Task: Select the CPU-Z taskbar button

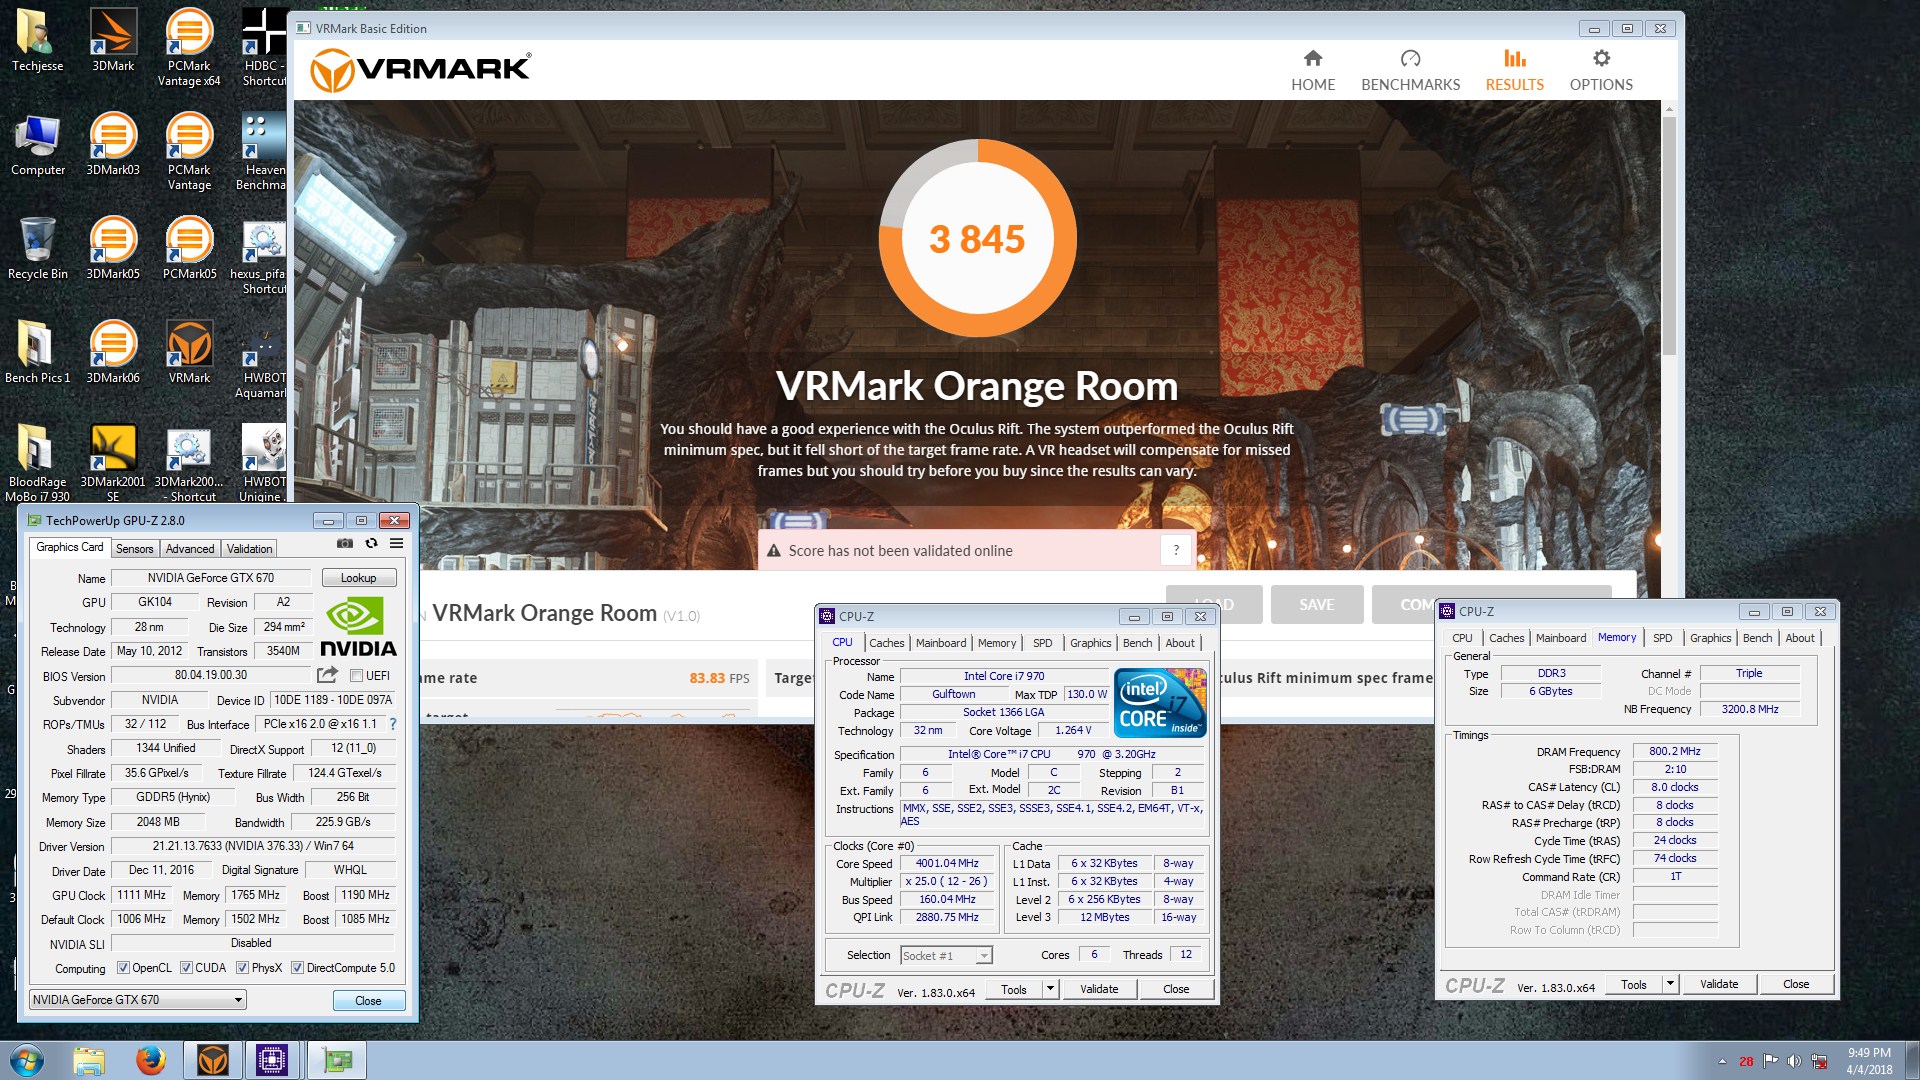Action: point(272,1060)
